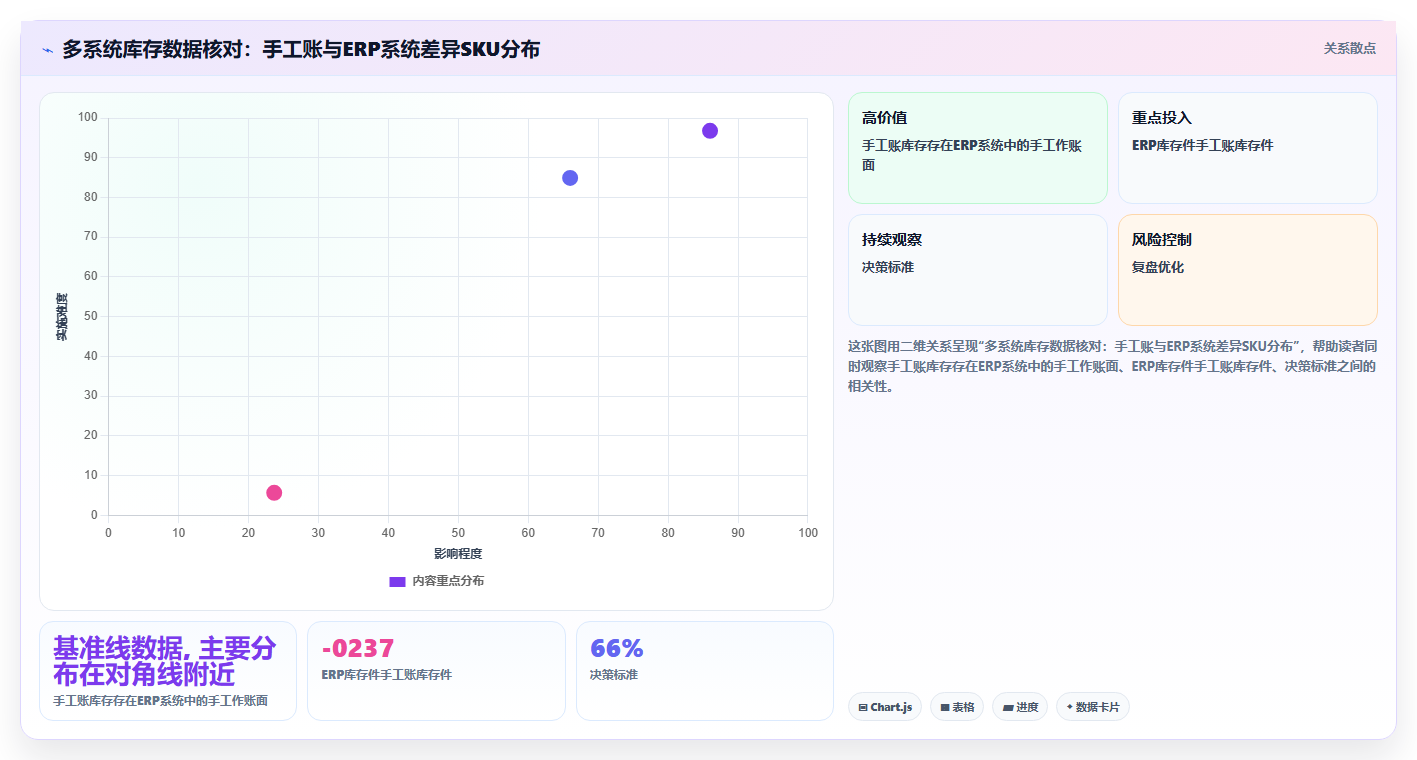Click the -0237 metric value
1417x760 pixels.
[358, 649]
